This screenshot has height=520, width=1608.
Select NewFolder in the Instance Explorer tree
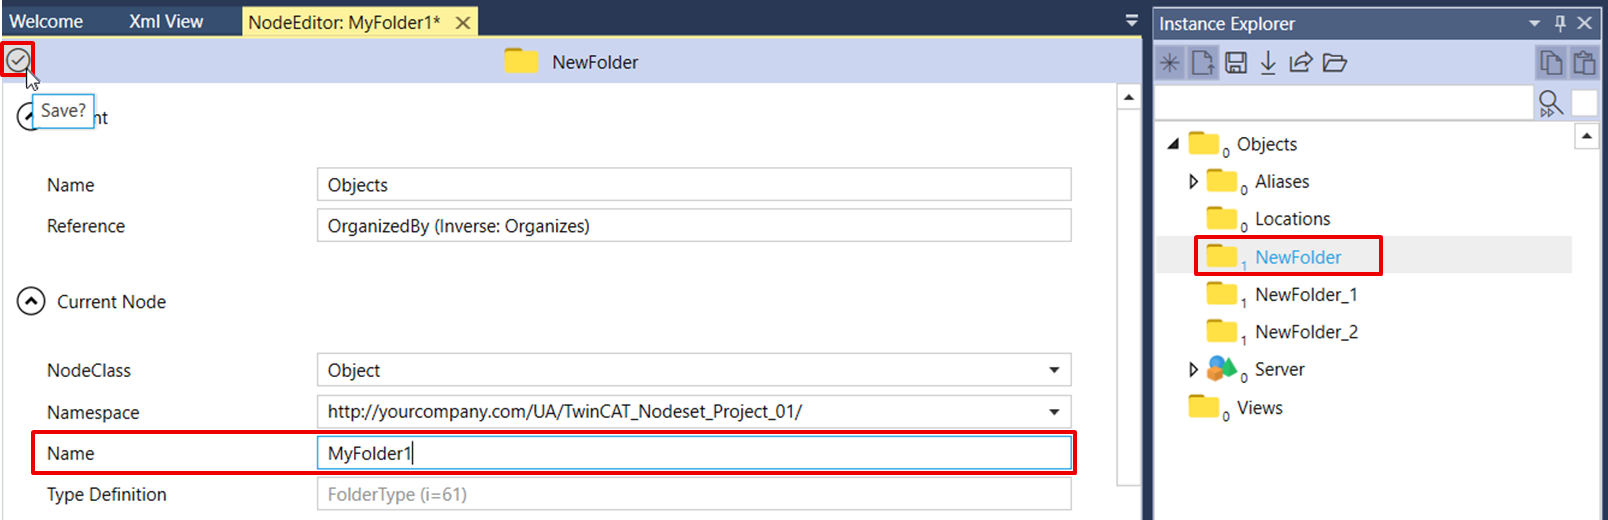(x=1298, y=257)
